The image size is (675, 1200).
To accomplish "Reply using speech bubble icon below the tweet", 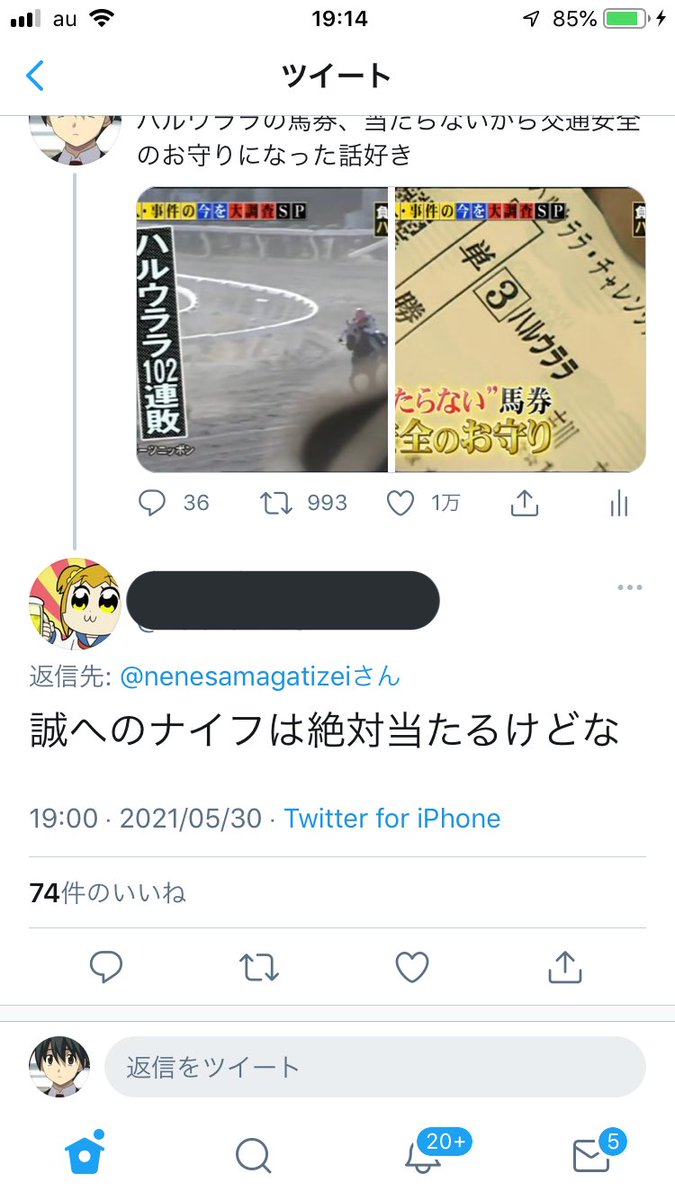I will (x=106, y=967).
